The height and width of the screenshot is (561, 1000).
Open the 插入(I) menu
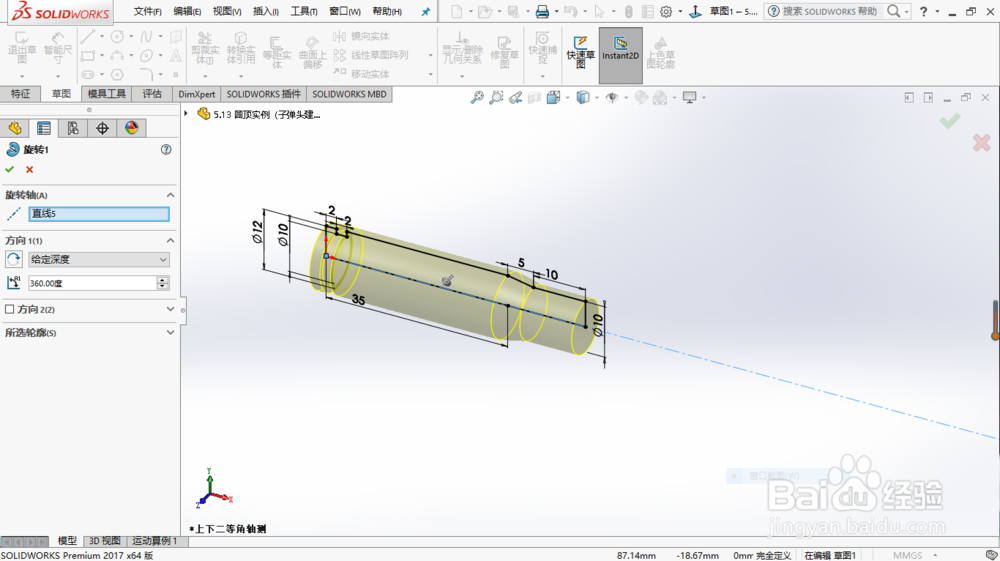tap(266, 11)
